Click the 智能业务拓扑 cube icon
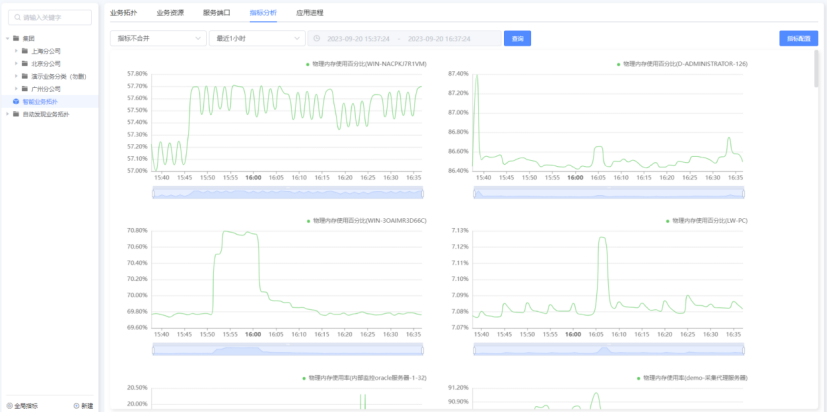This screenshot has height=412, width=827. click(16, 102)
